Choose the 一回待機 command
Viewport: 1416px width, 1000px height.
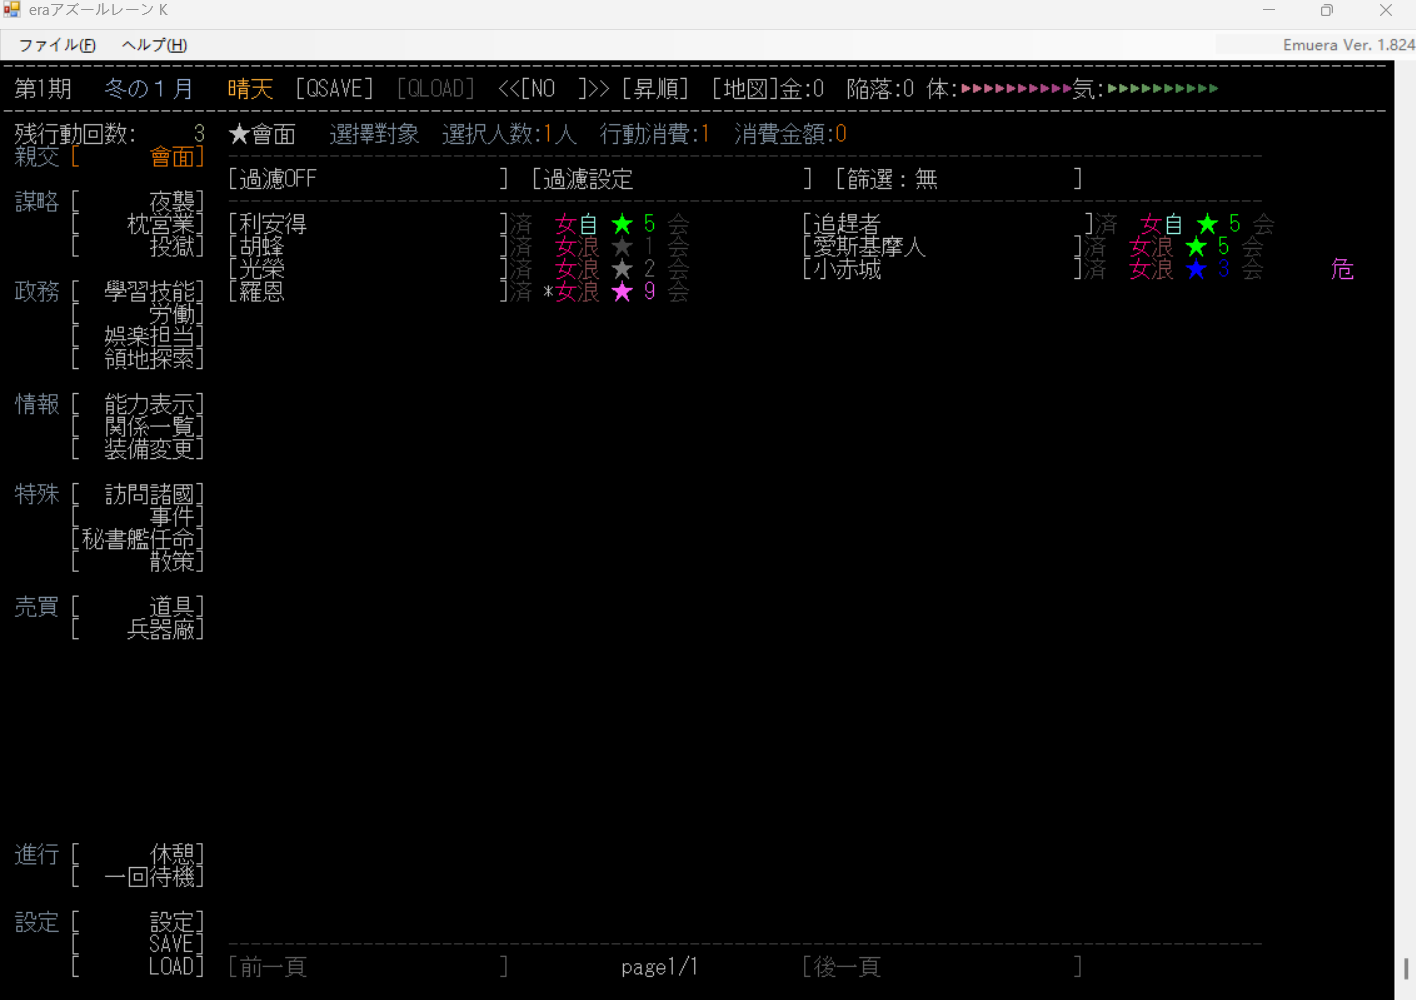pyautogui.click(x=138, y=876)
